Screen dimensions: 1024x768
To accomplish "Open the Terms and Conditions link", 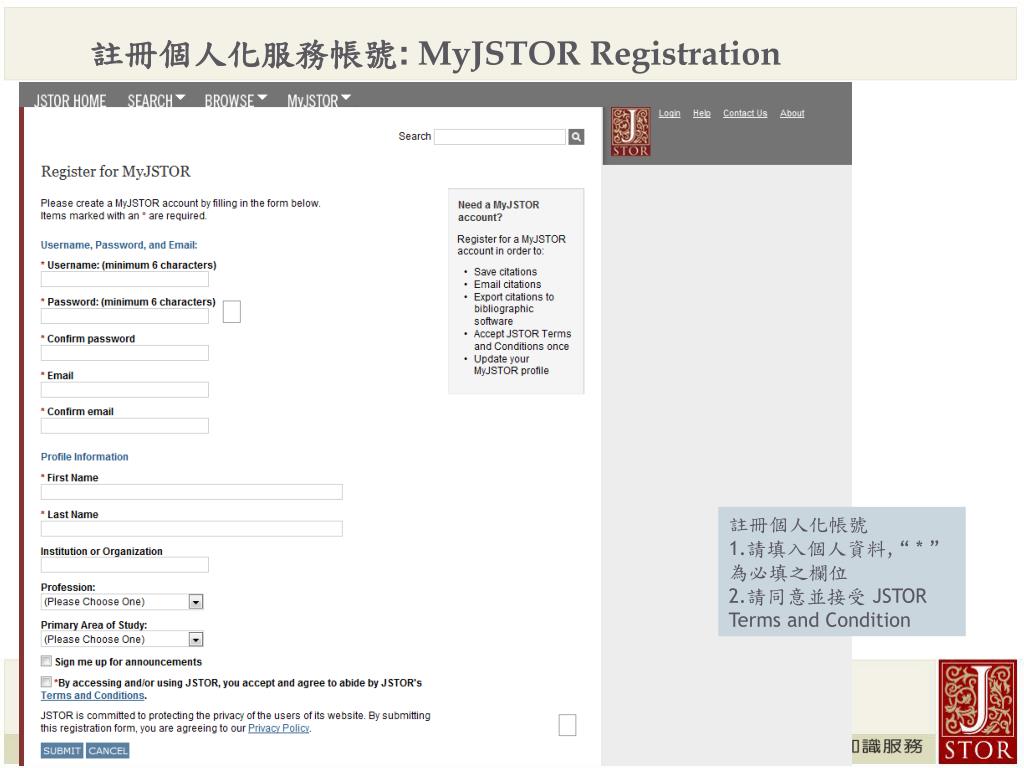I will 92,696.
